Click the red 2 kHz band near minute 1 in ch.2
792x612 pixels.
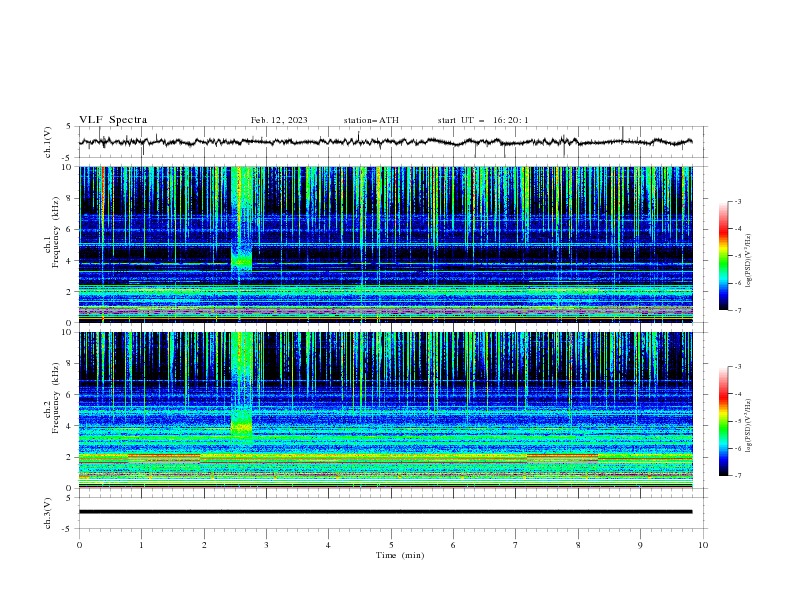(164, 456)
